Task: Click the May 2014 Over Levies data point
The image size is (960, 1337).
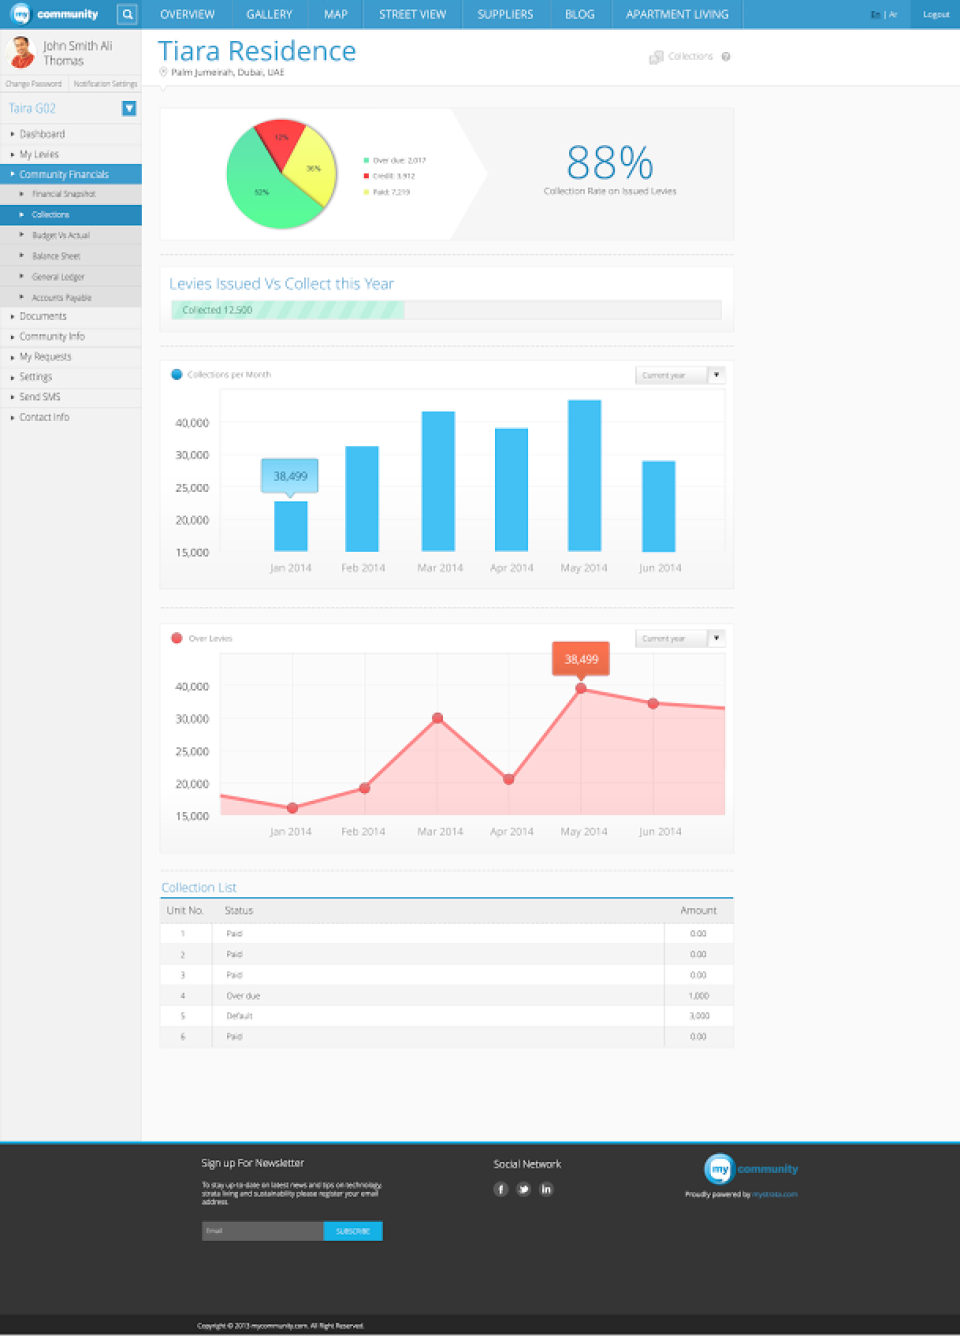Action: pos(581,688)
